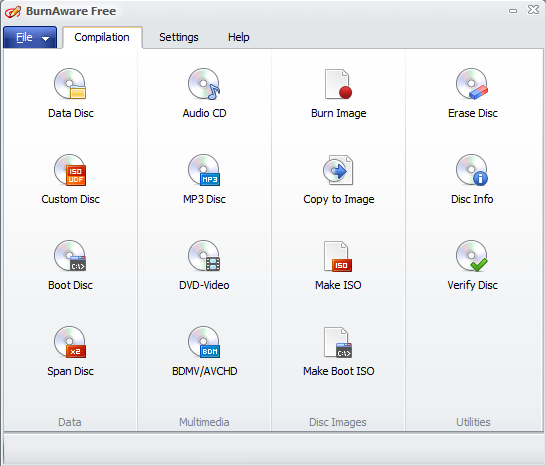Launch the Custom Disc ISO/UDF tool
Viewport: 546px width, 466px height.
(70, 179)
